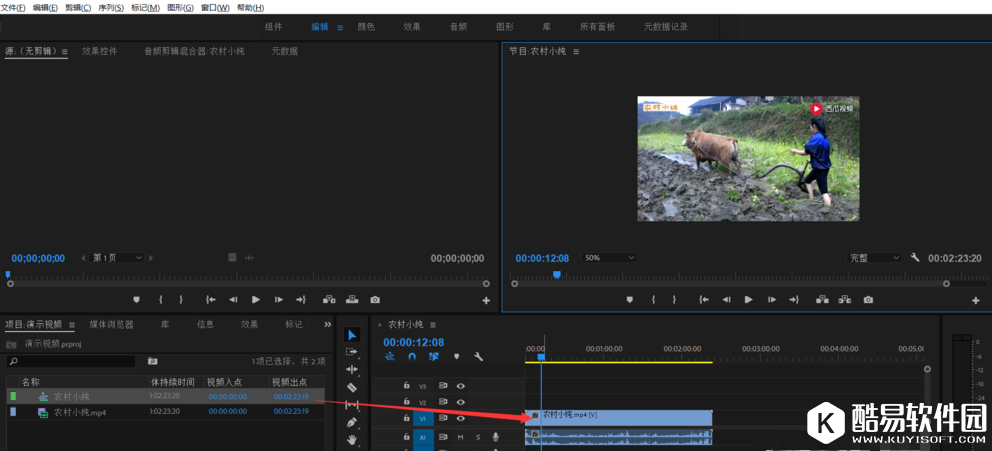Toggle lock on the V3 track

406,385
